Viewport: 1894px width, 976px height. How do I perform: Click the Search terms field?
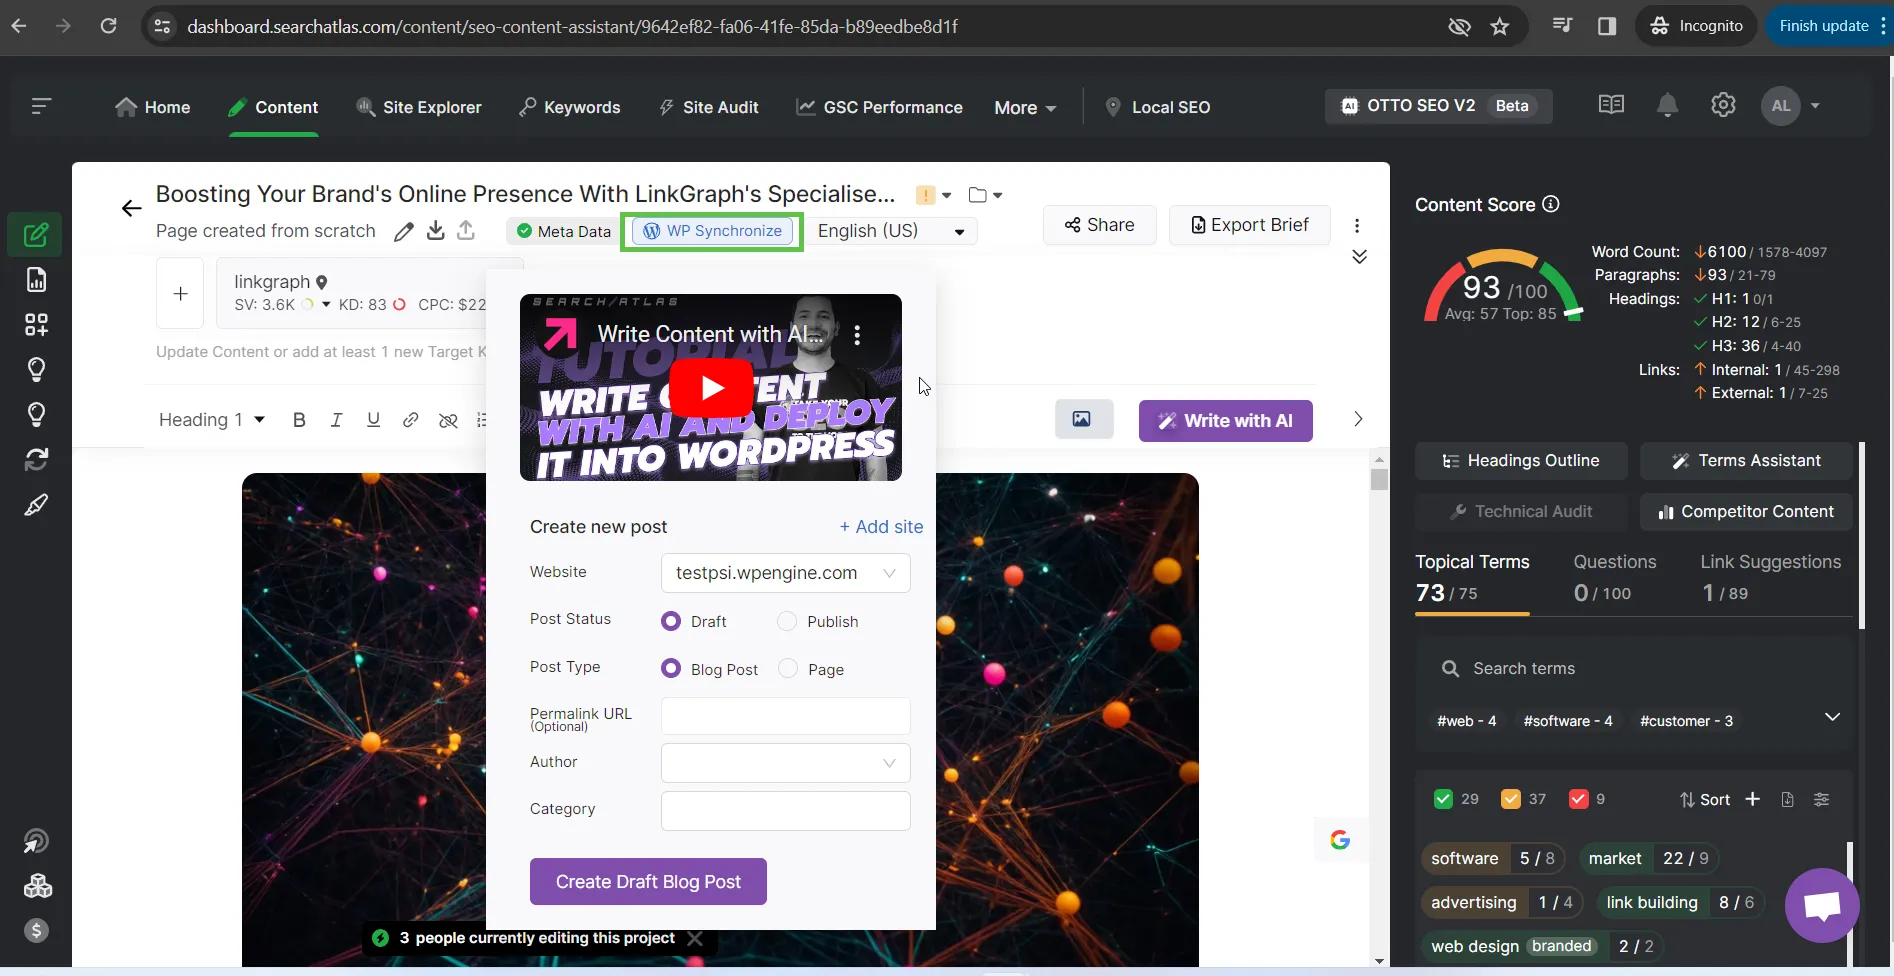[1633, 668]
